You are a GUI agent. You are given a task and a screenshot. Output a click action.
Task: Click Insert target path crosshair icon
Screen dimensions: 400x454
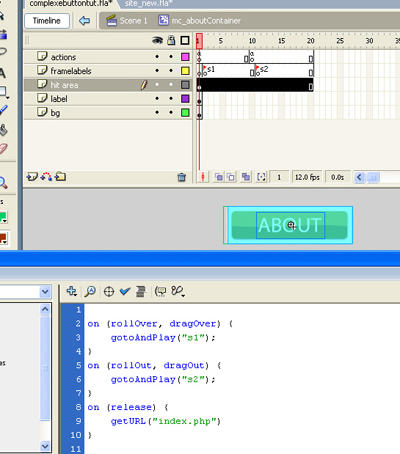pos(109,292)
